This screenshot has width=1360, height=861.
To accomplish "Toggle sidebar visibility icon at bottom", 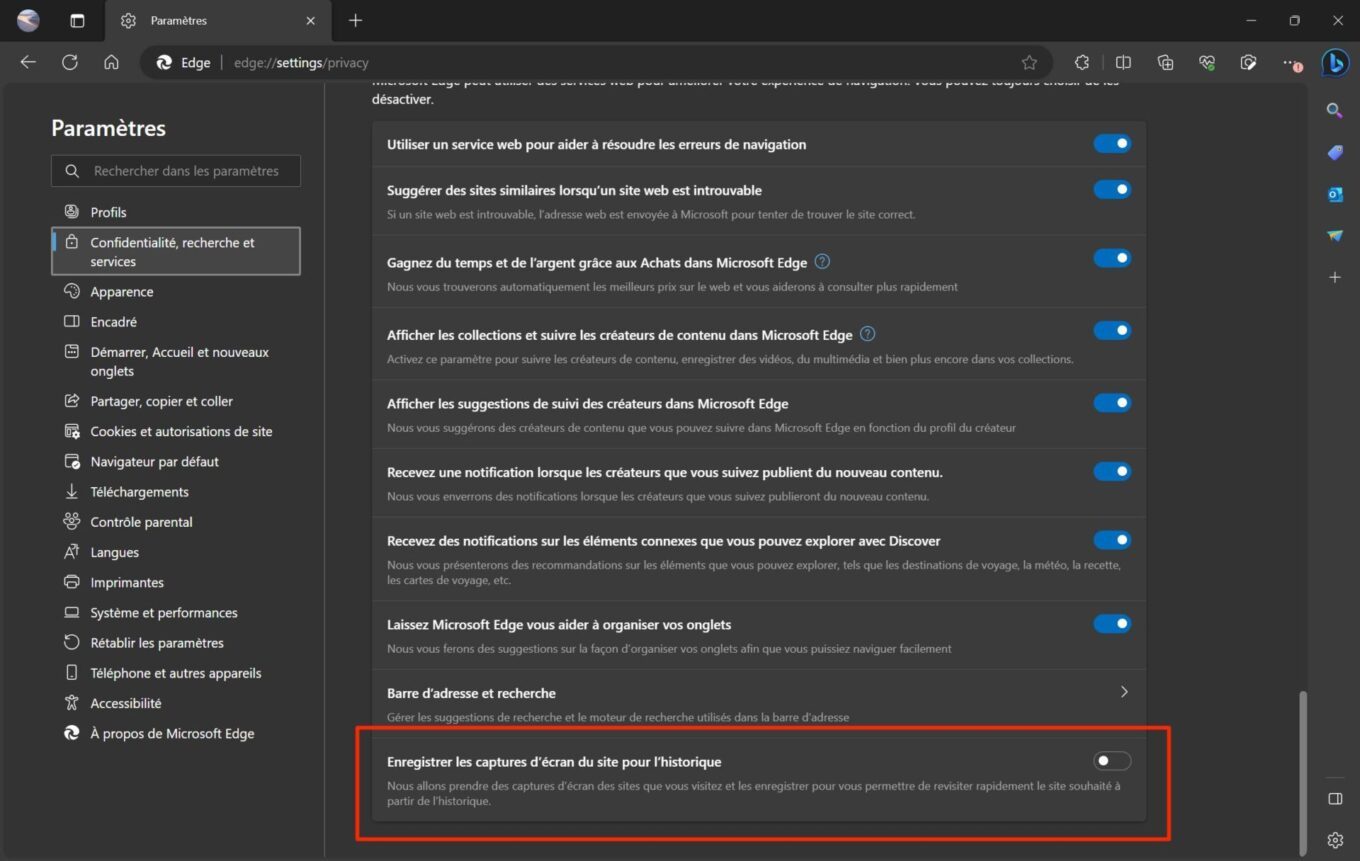I will point(1334,798).
